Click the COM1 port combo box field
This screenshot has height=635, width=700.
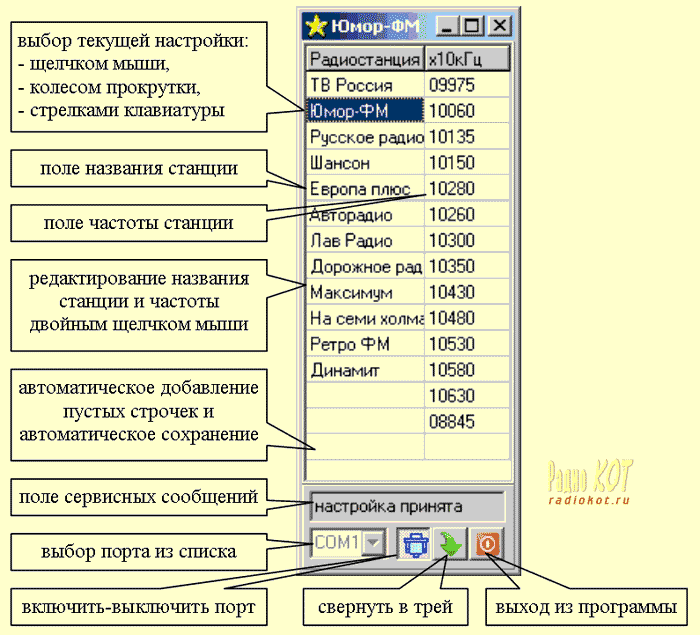tap(347, 543)
